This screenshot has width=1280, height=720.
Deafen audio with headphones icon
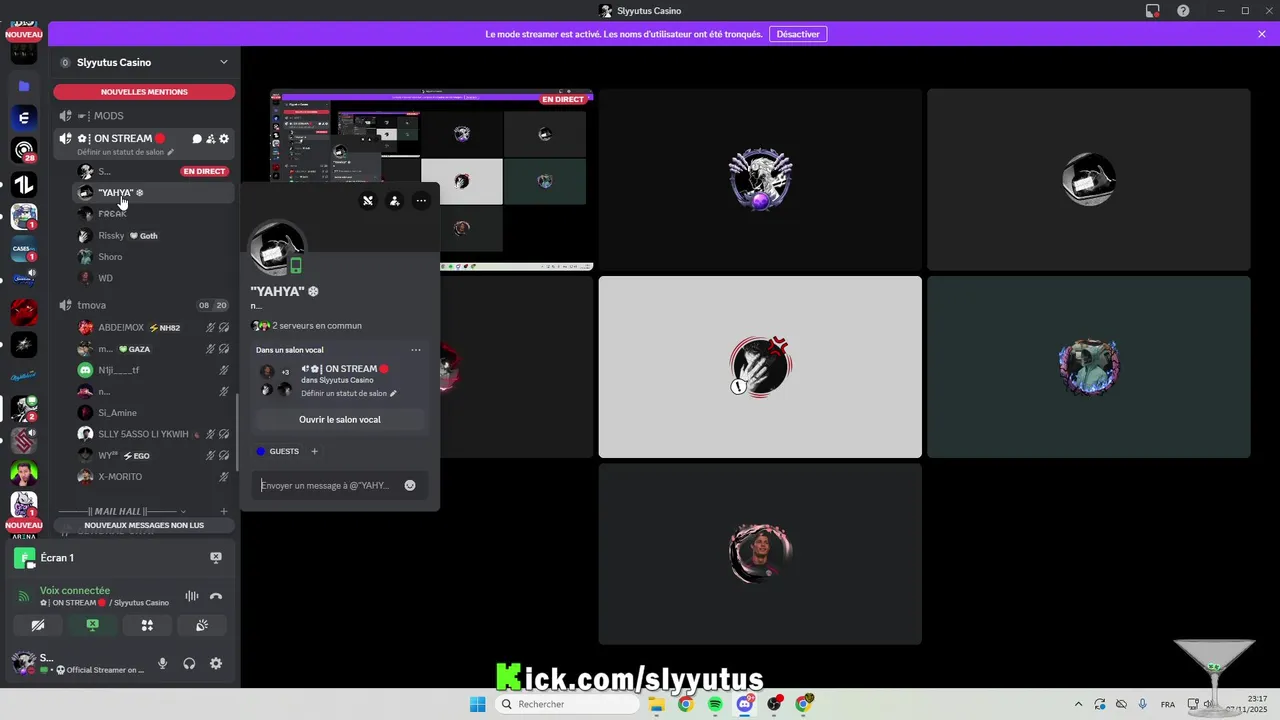[x=189, y=663]
